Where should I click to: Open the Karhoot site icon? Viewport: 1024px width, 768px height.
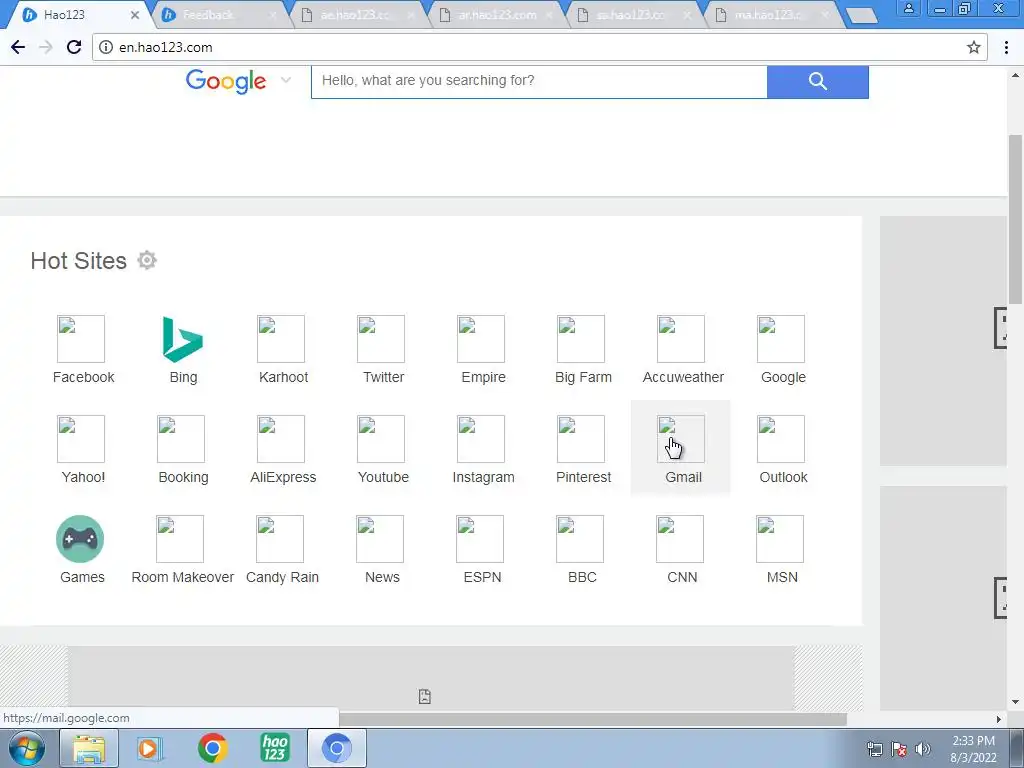(x=281, y=339)
